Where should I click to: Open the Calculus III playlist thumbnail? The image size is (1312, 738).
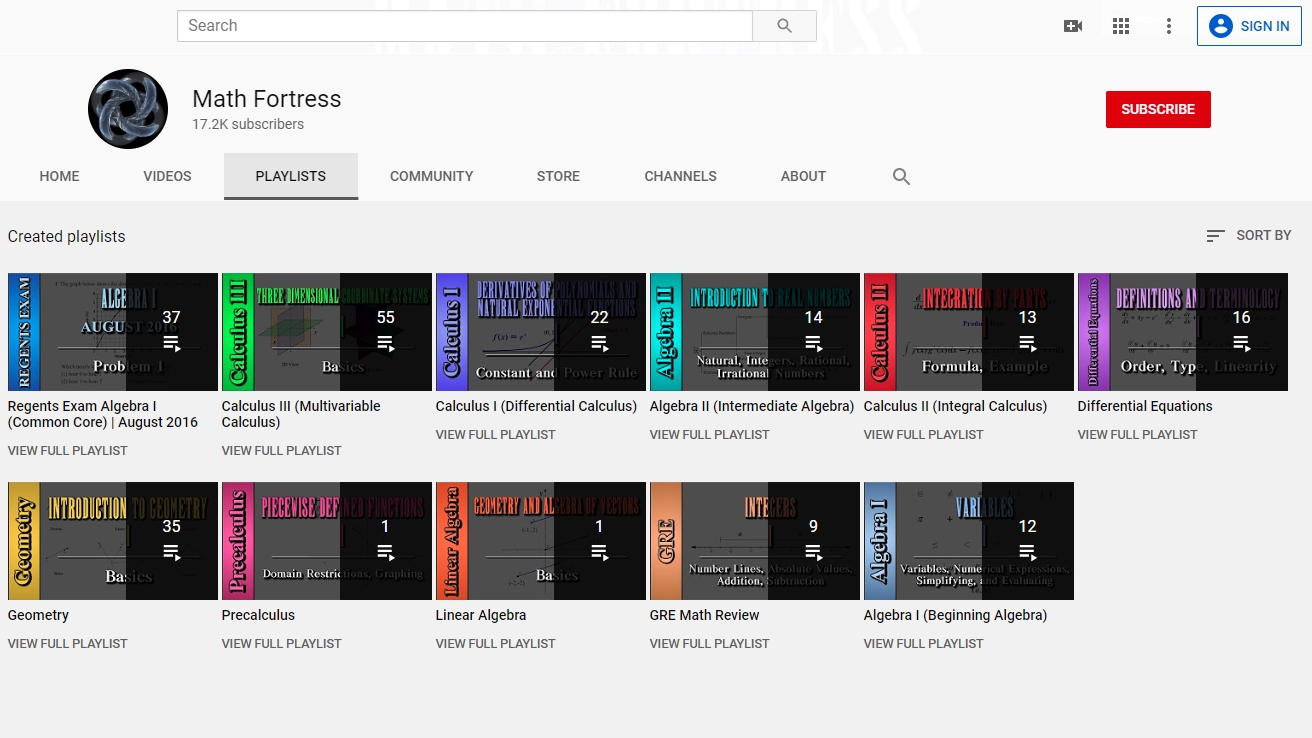pos(327,332)
